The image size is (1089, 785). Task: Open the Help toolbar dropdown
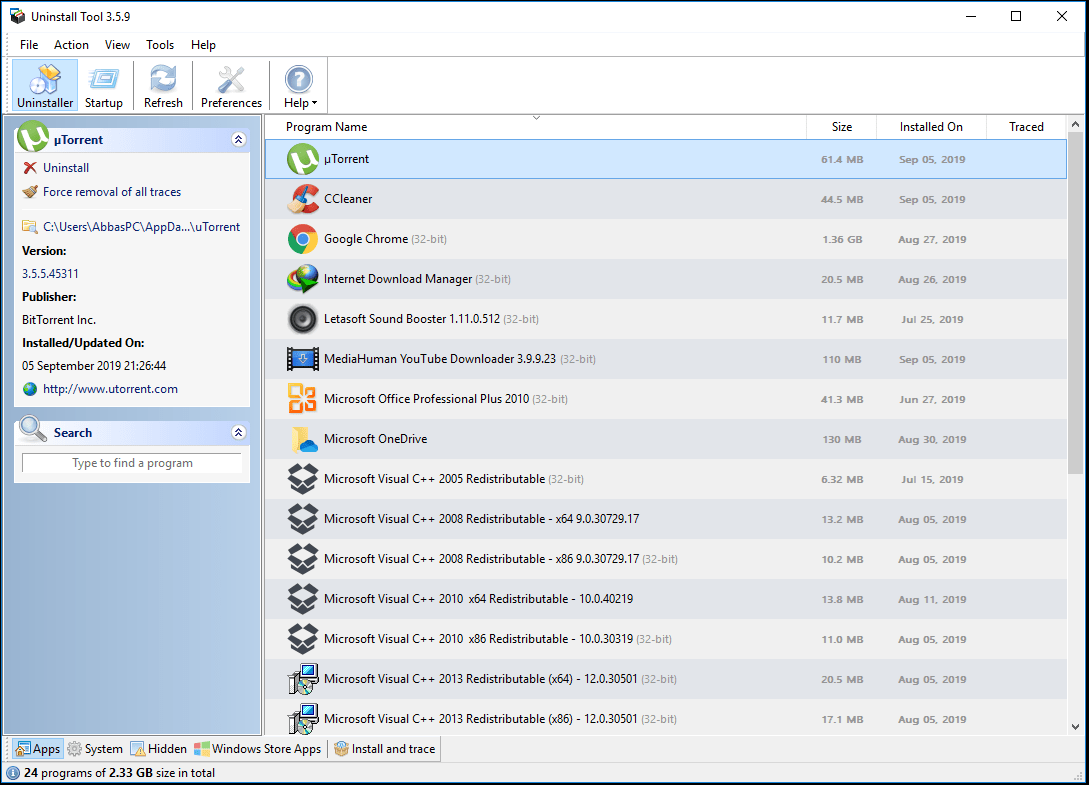tap(299, 86)
